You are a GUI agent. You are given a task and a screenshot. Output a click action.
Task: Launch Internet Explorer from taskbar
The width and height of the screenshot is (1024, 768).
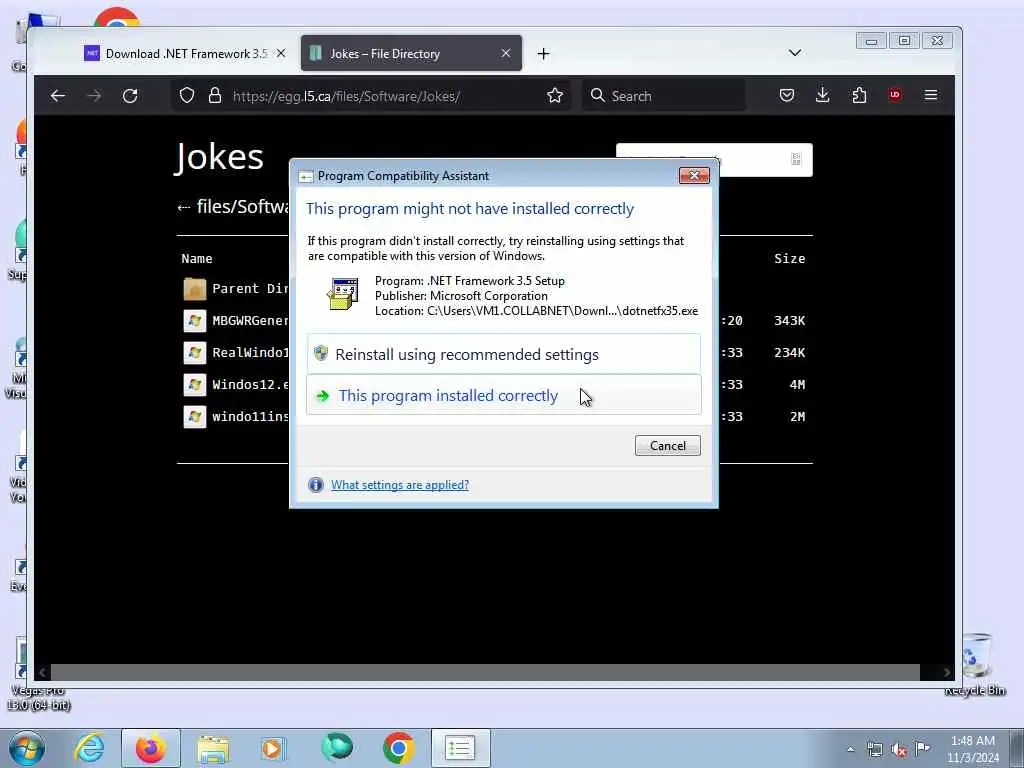point(89,748)
